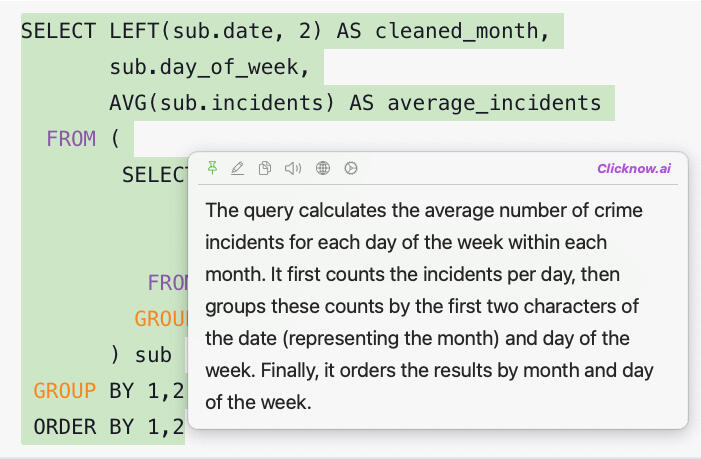Click the circled play arrow icon

point(351,168)
